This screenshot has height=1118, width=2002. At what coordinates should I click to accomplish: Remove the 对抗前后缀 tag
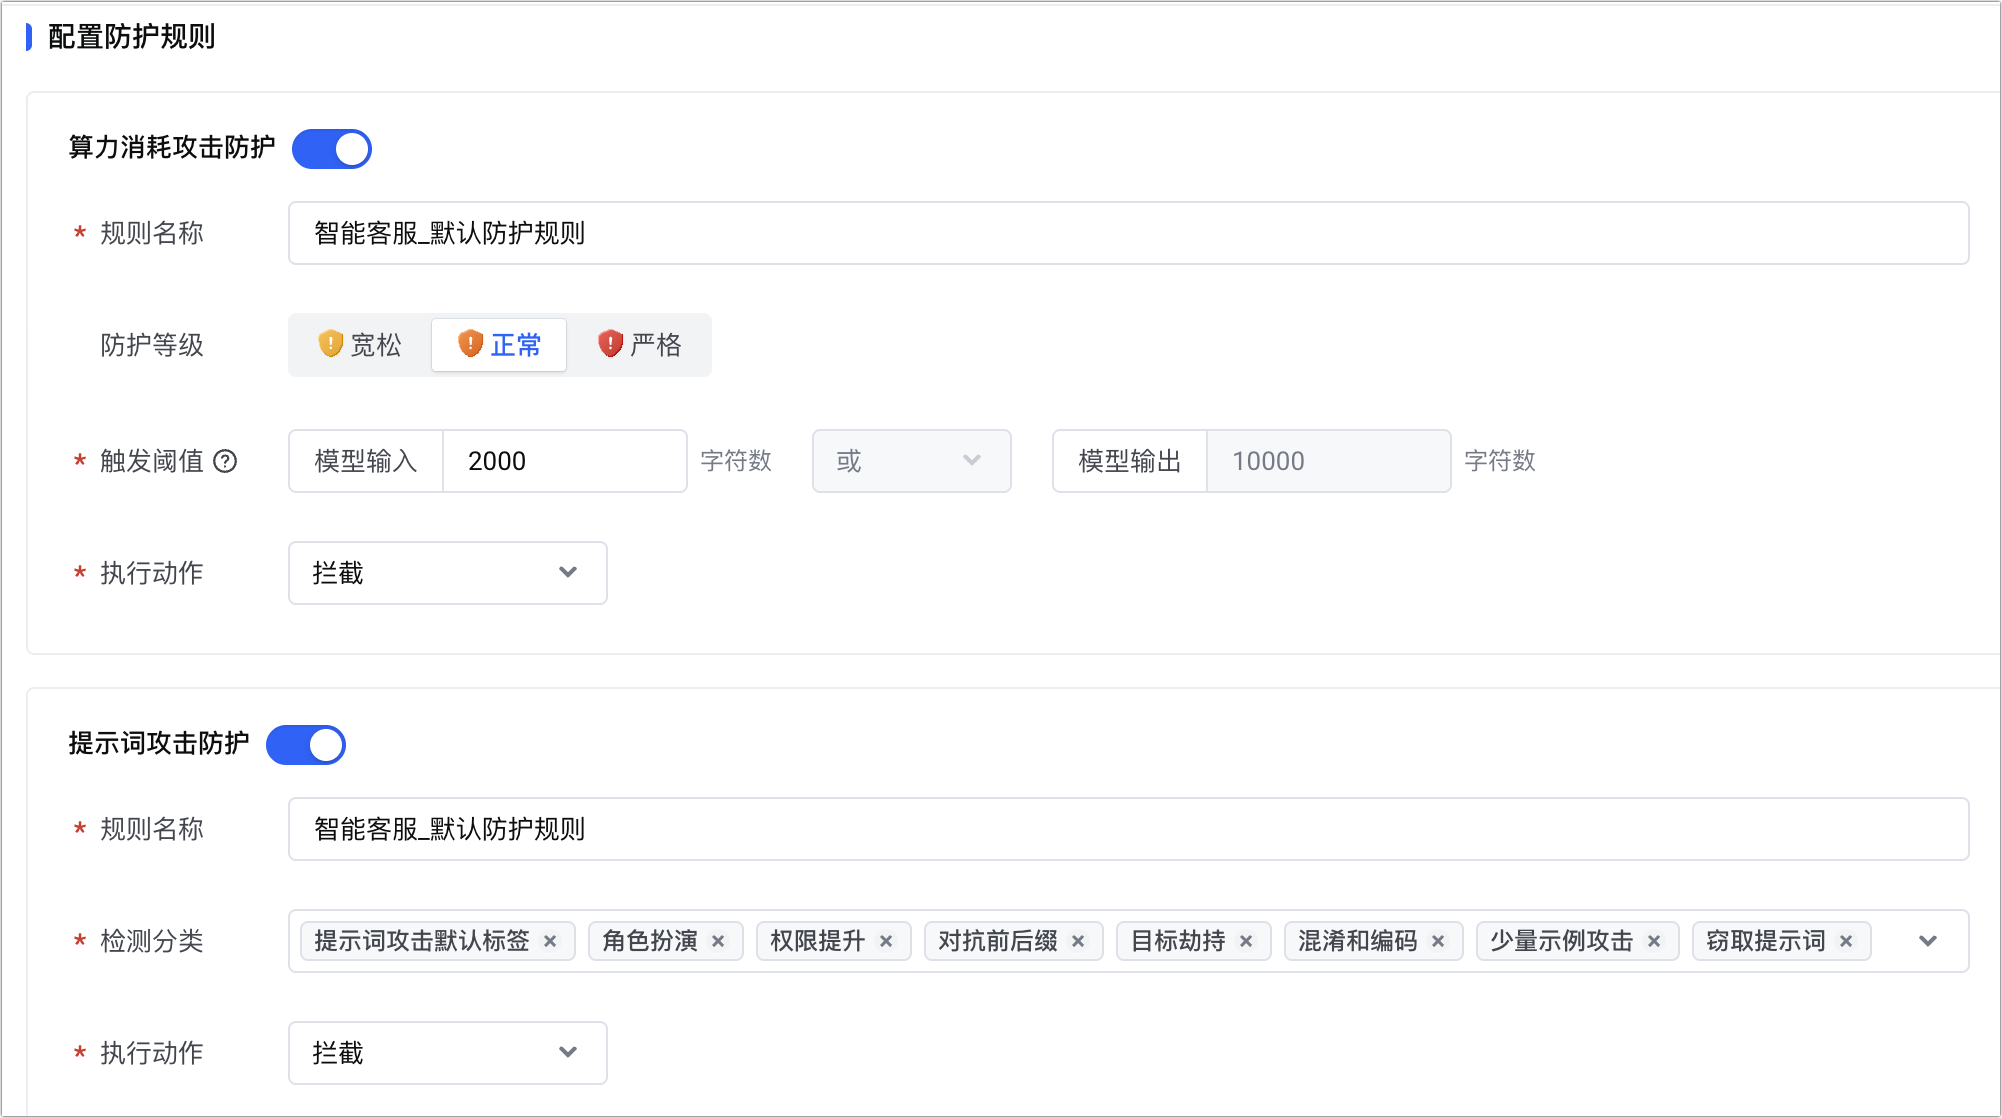[x=1078, y=941]
